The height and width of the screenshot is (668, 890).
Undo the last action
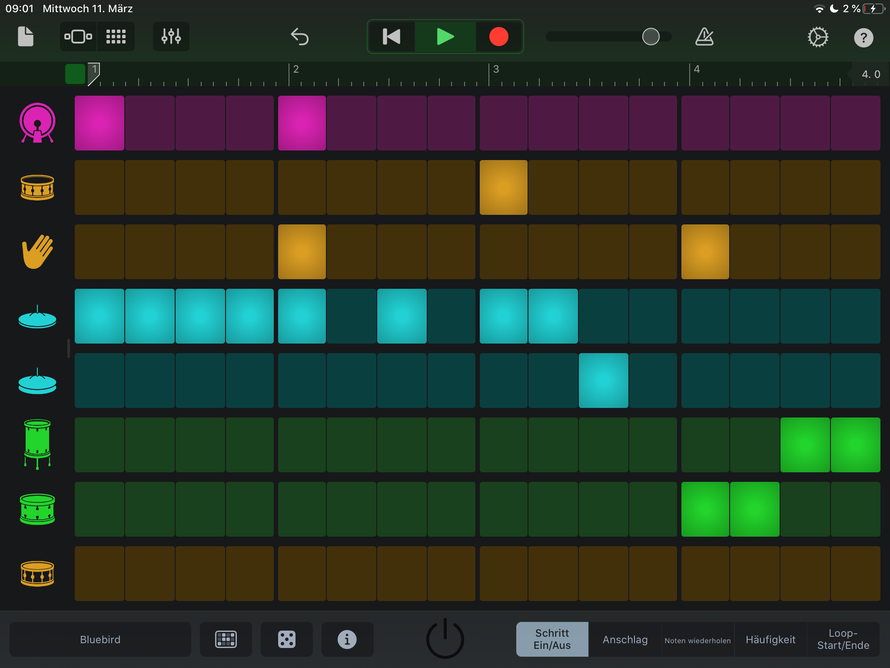[x=300, y=37]
